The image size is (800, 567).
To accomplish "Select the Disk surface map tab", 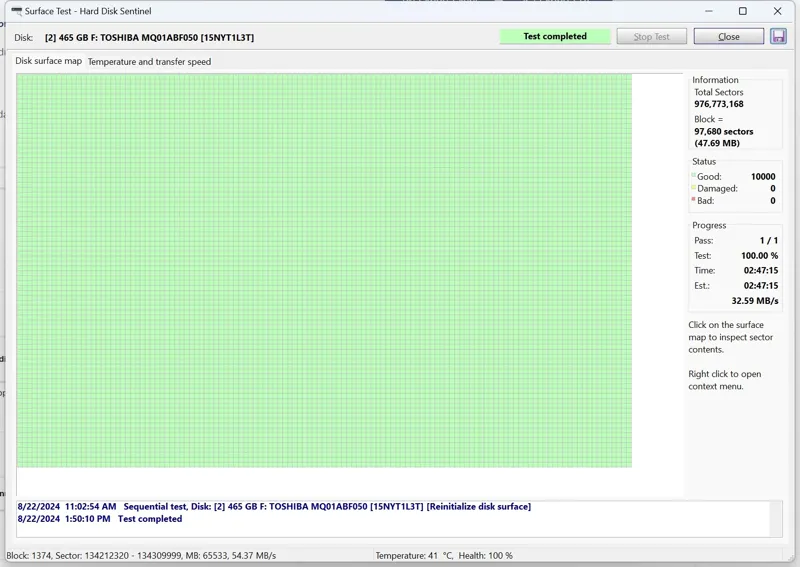I will click(x=48, y=61).
